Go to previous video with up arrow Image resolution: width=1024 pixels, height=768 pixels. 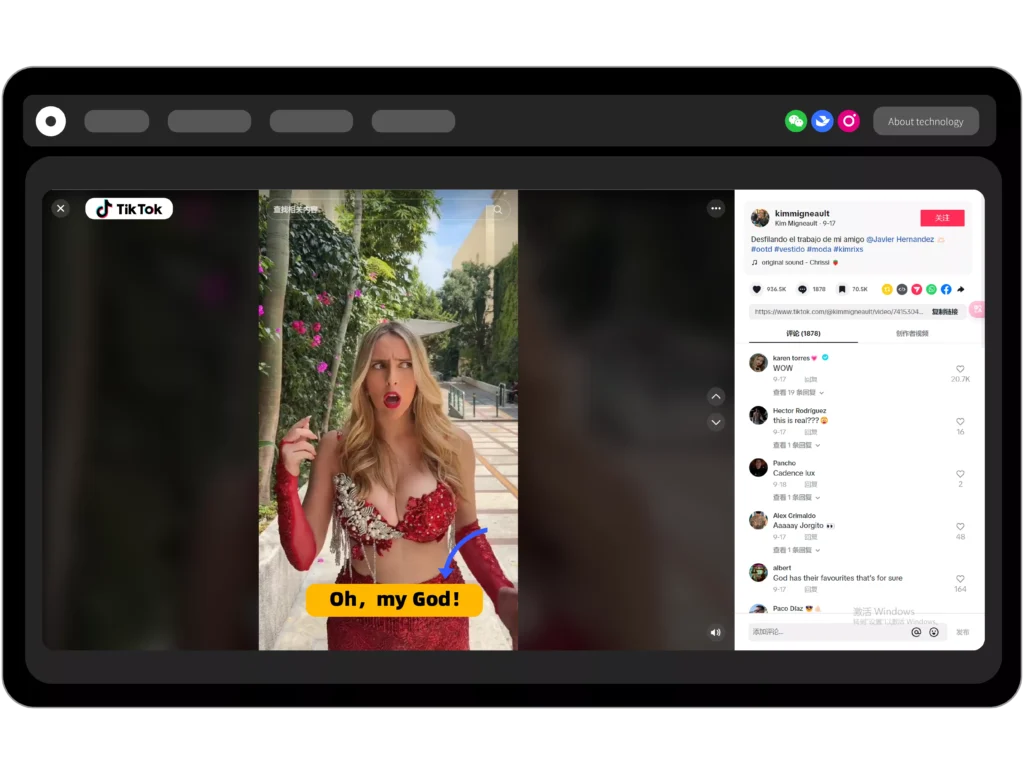pyautogui.click(x=716, y=396)
